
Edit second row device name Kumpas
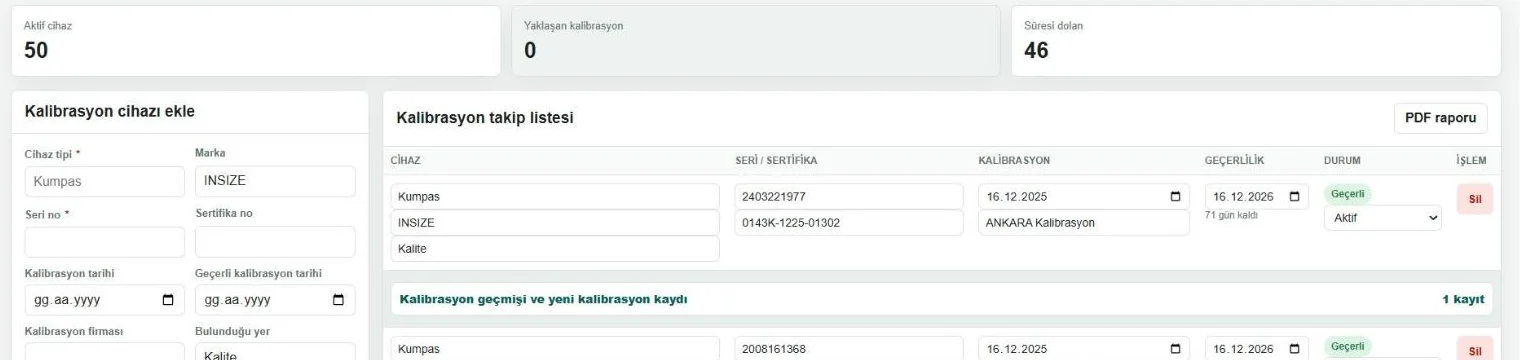point(555,349)
